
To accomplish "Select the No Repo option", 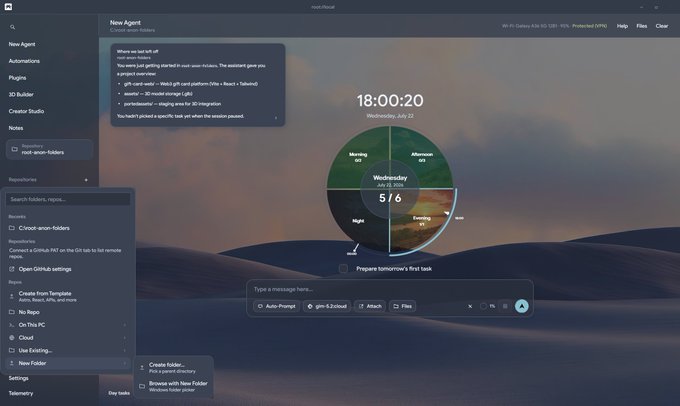I will (x=68, y=312).
